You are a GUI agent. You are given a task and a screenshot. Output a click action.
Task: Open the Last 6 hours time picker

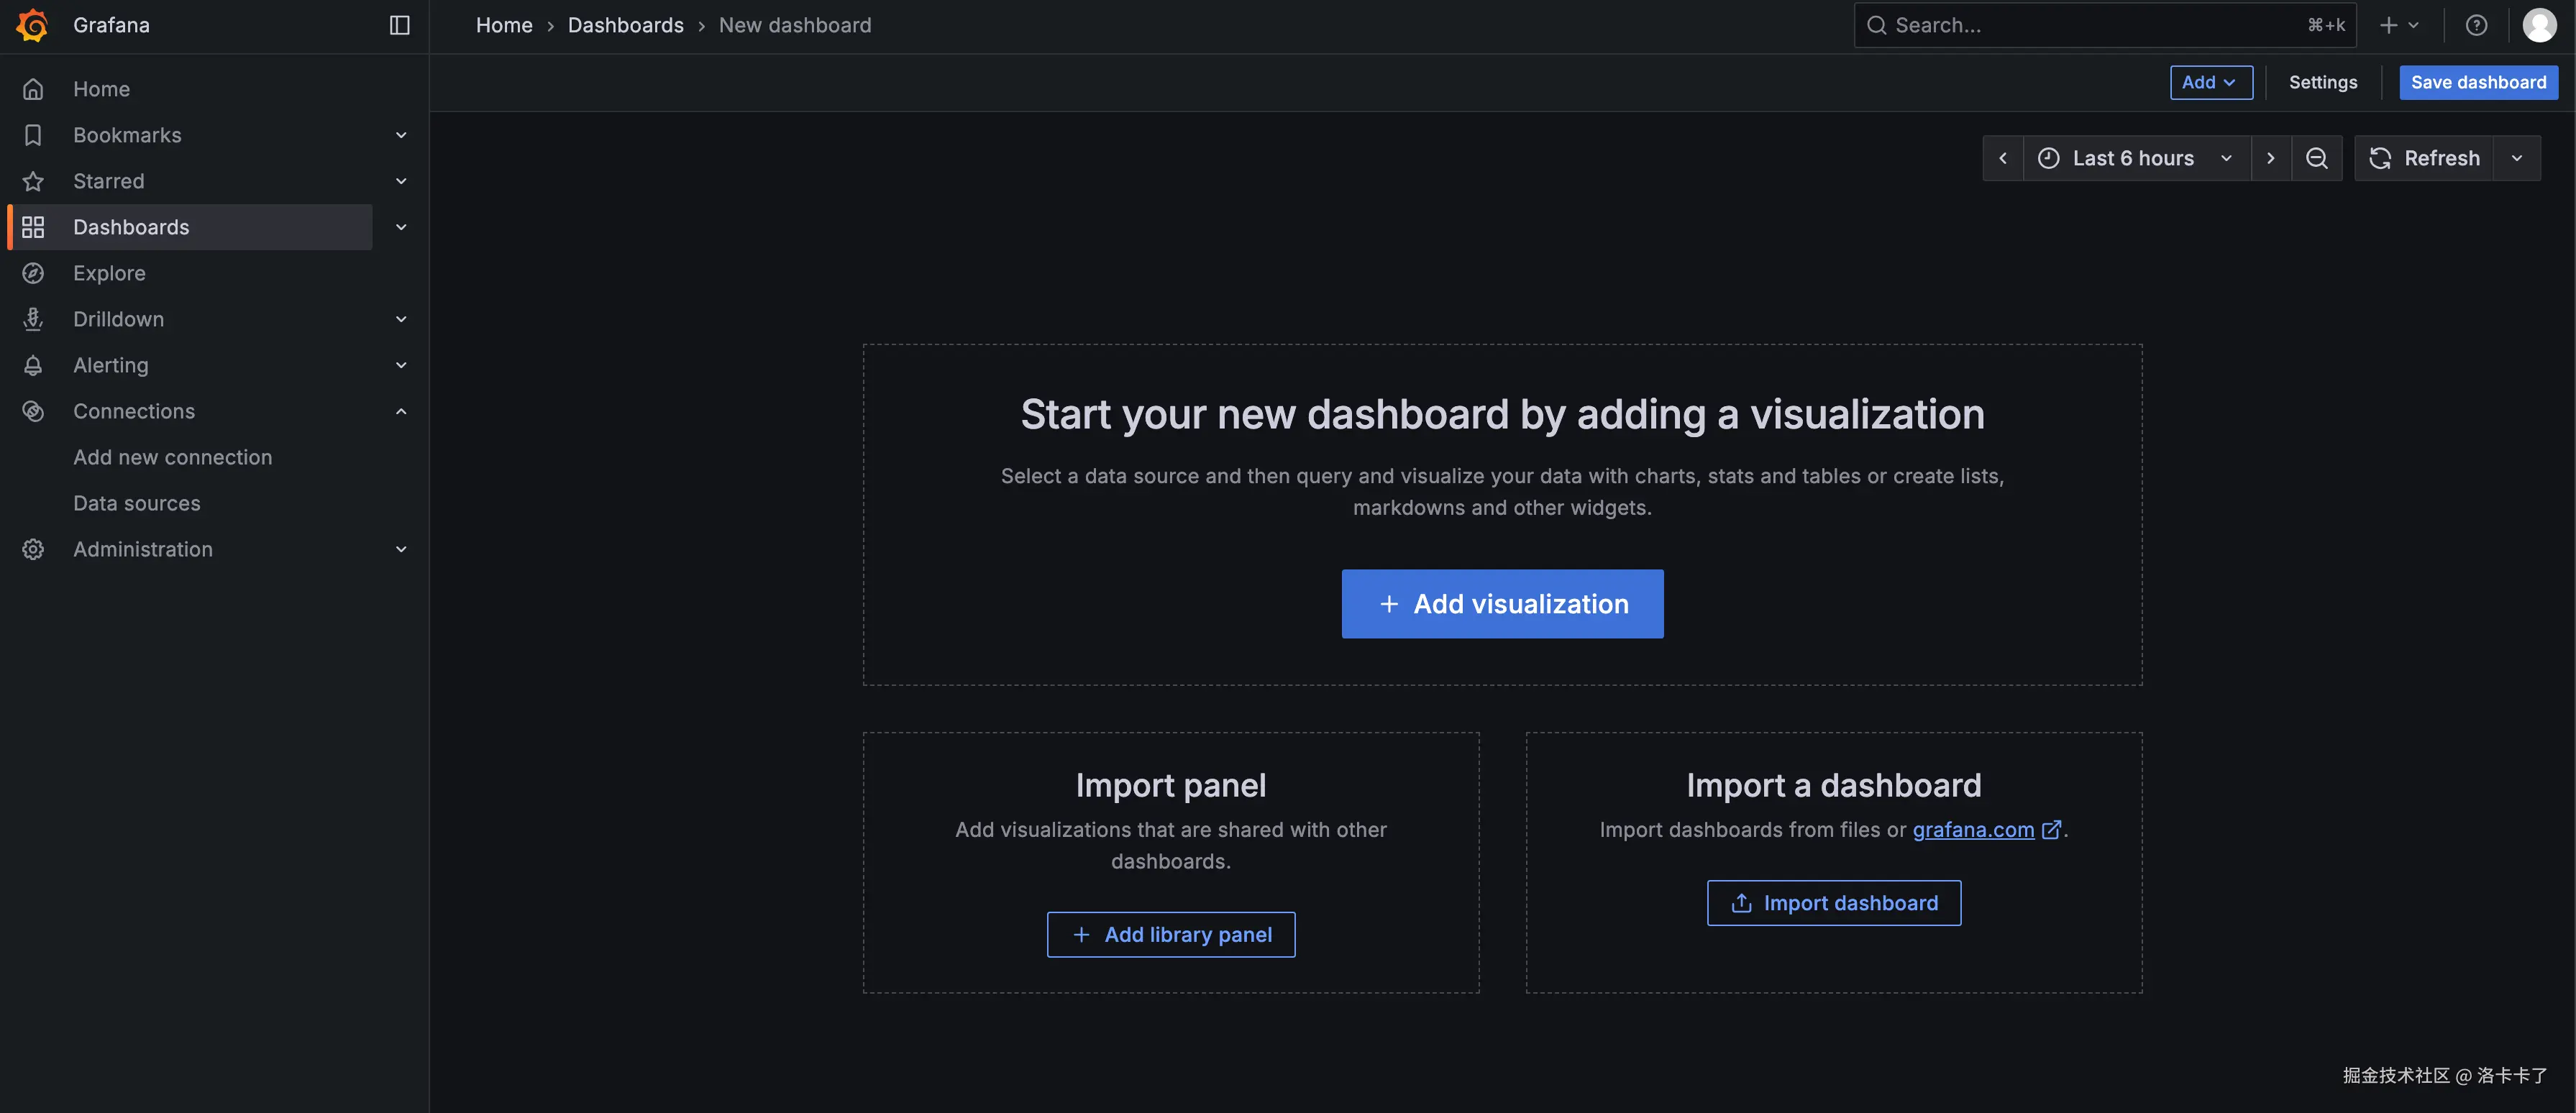click(x=2134, y=158)
